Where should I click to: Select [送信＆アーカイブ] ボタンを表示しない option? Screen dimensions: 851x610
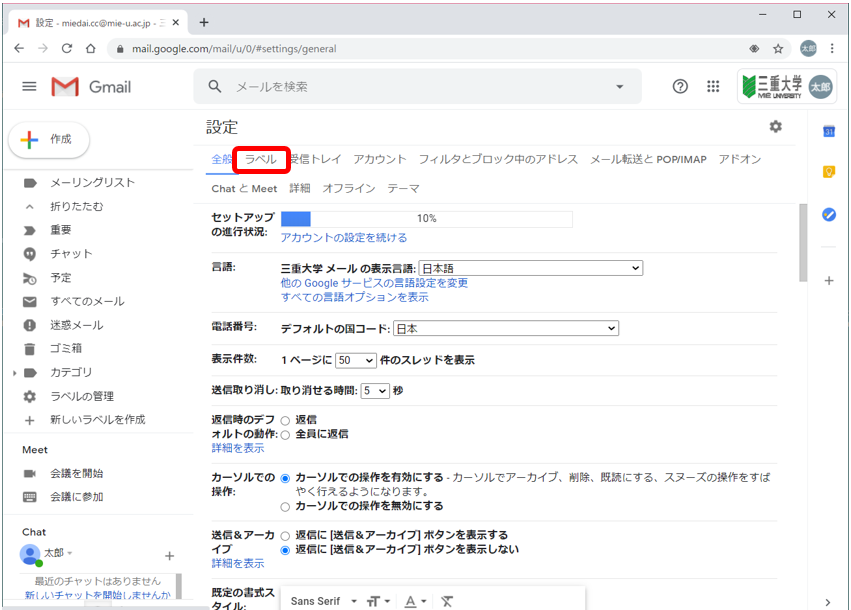tap(285, 550)
